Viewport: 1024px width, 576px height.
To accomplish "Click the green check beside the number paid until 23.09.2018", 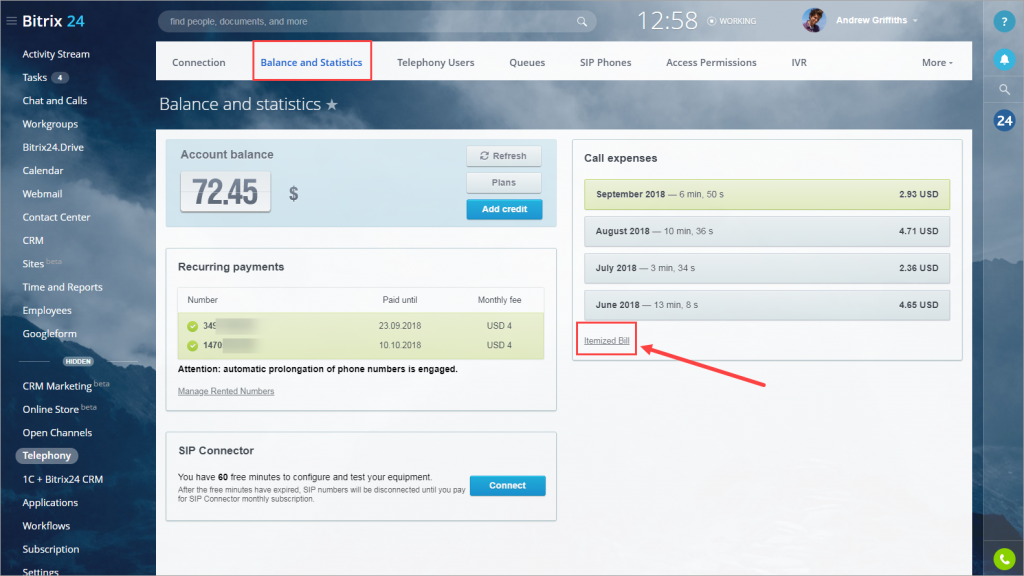I will point(192,326).
